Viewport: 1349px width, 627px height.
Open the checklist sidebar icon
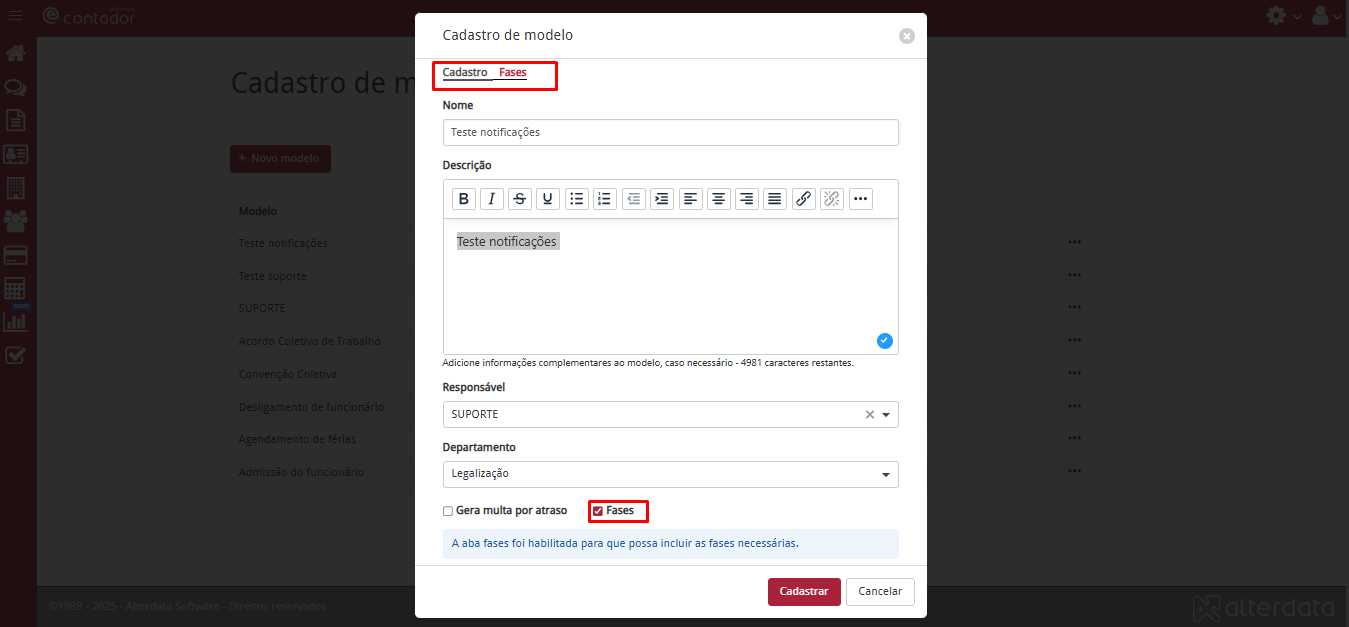(x=15, y=355)
